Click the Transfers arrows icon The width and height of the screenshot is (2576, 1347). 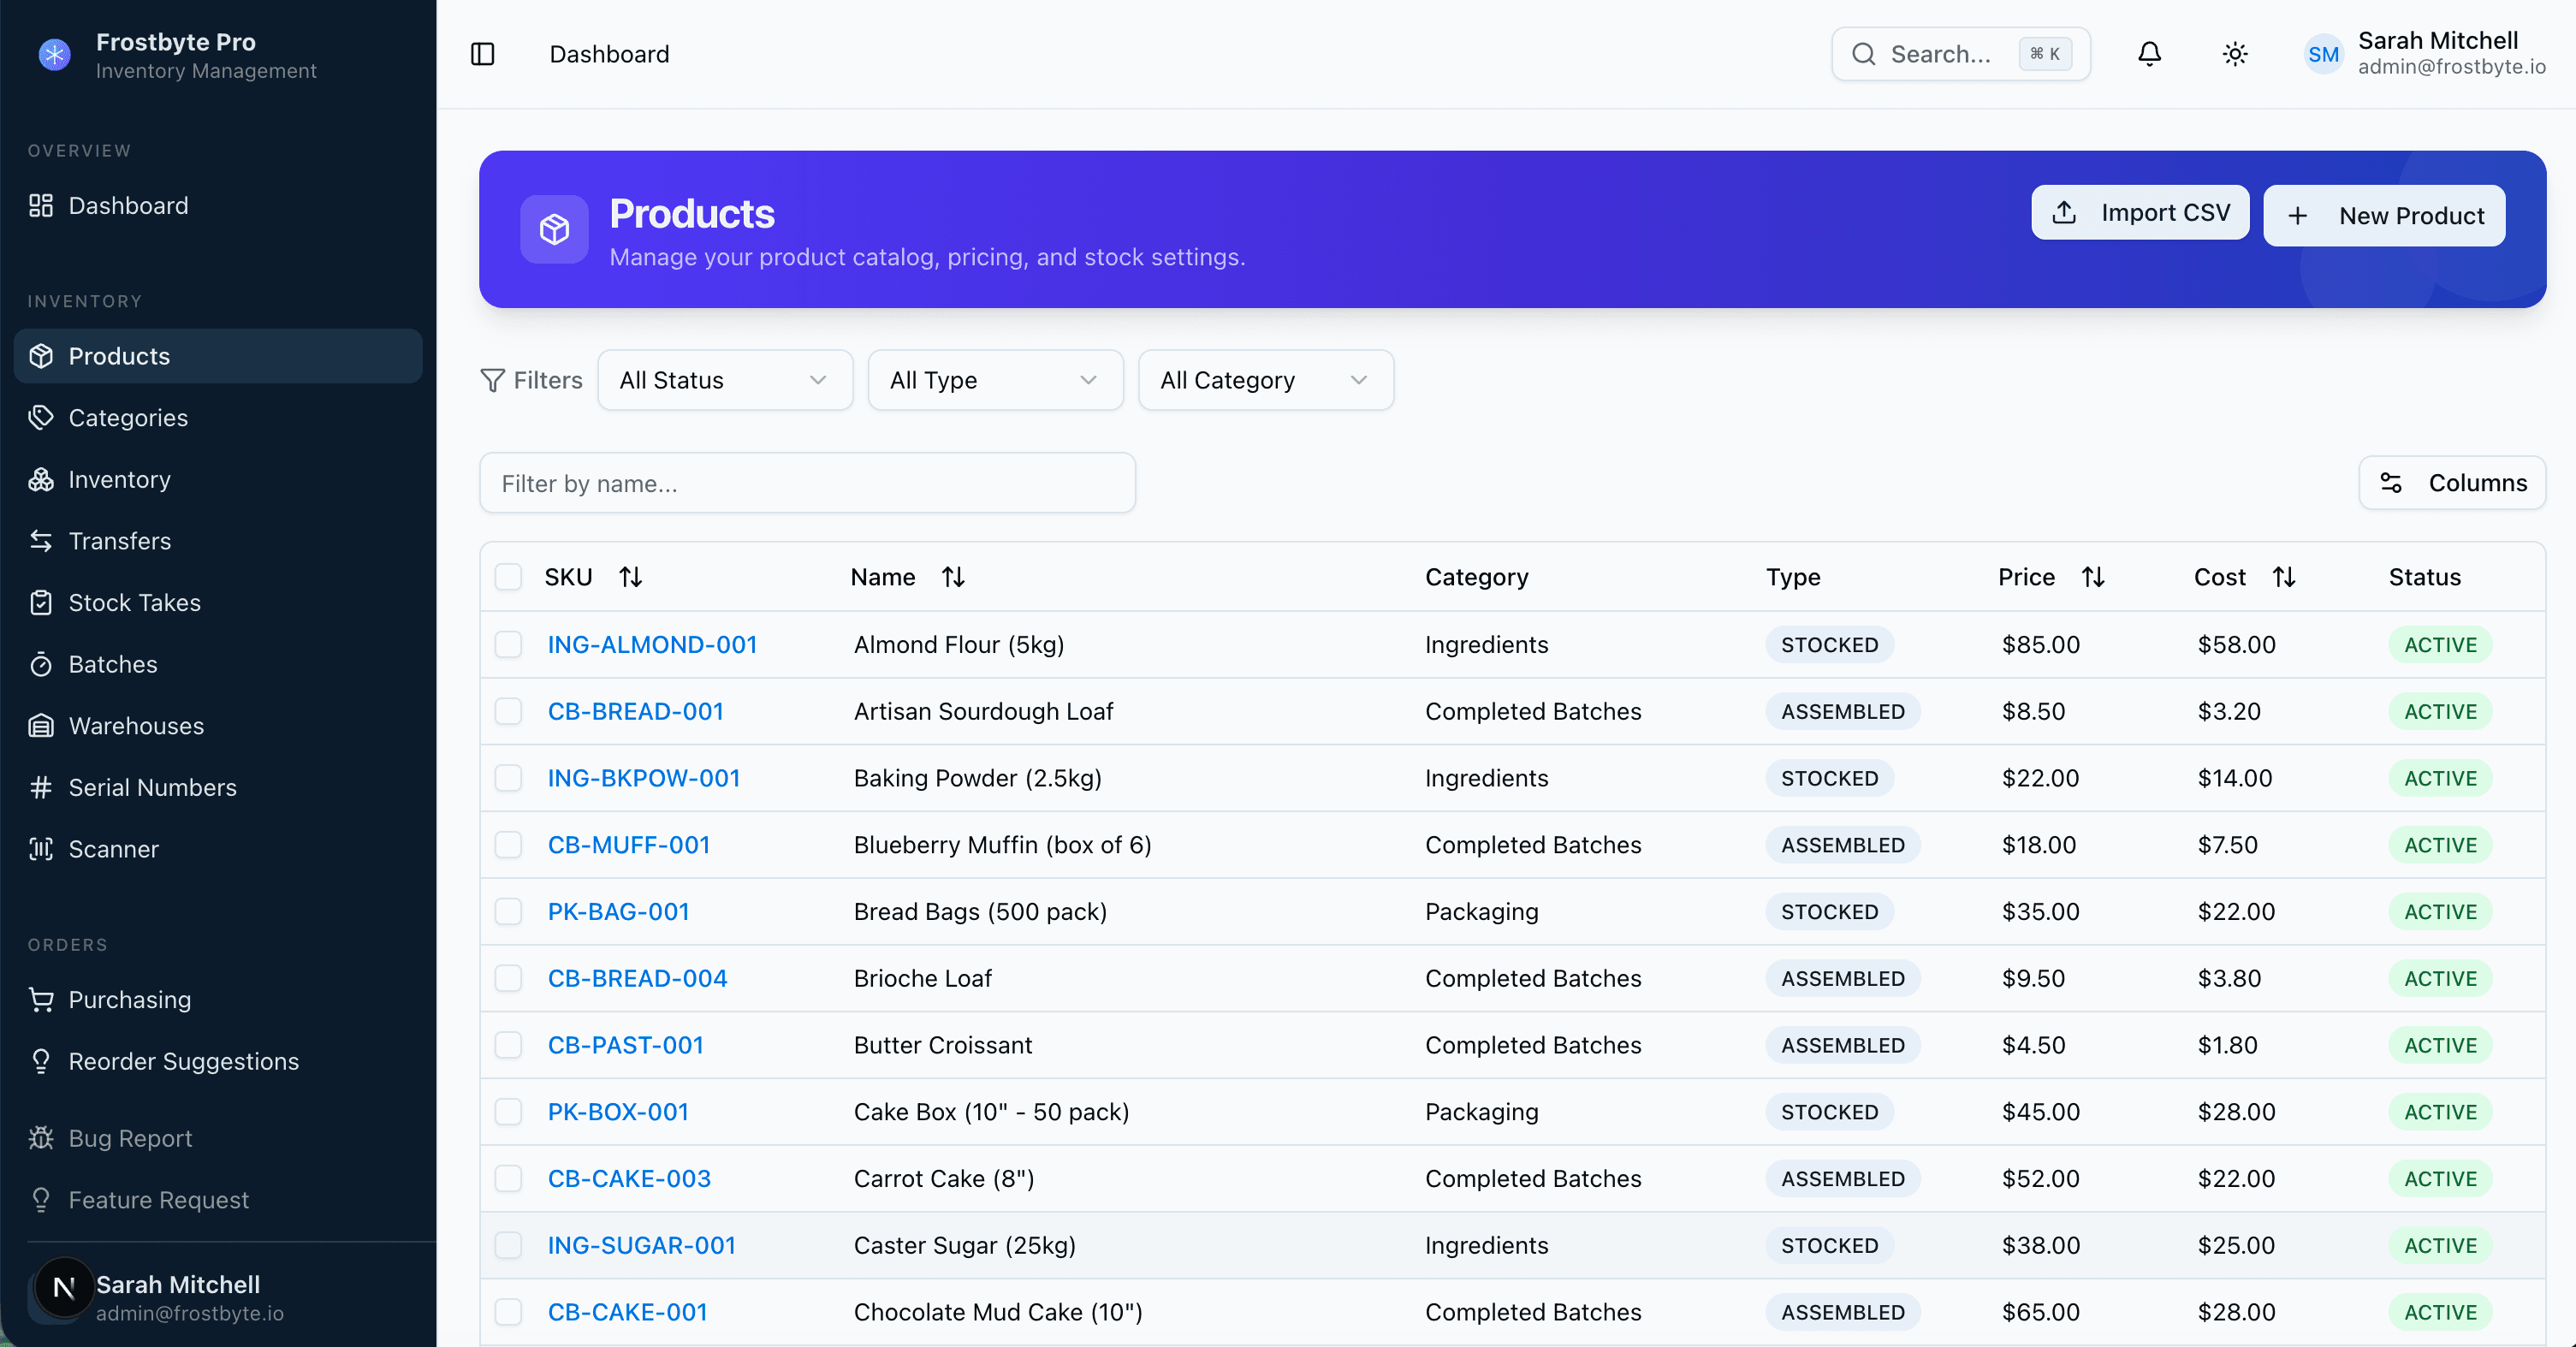[41, 541]
